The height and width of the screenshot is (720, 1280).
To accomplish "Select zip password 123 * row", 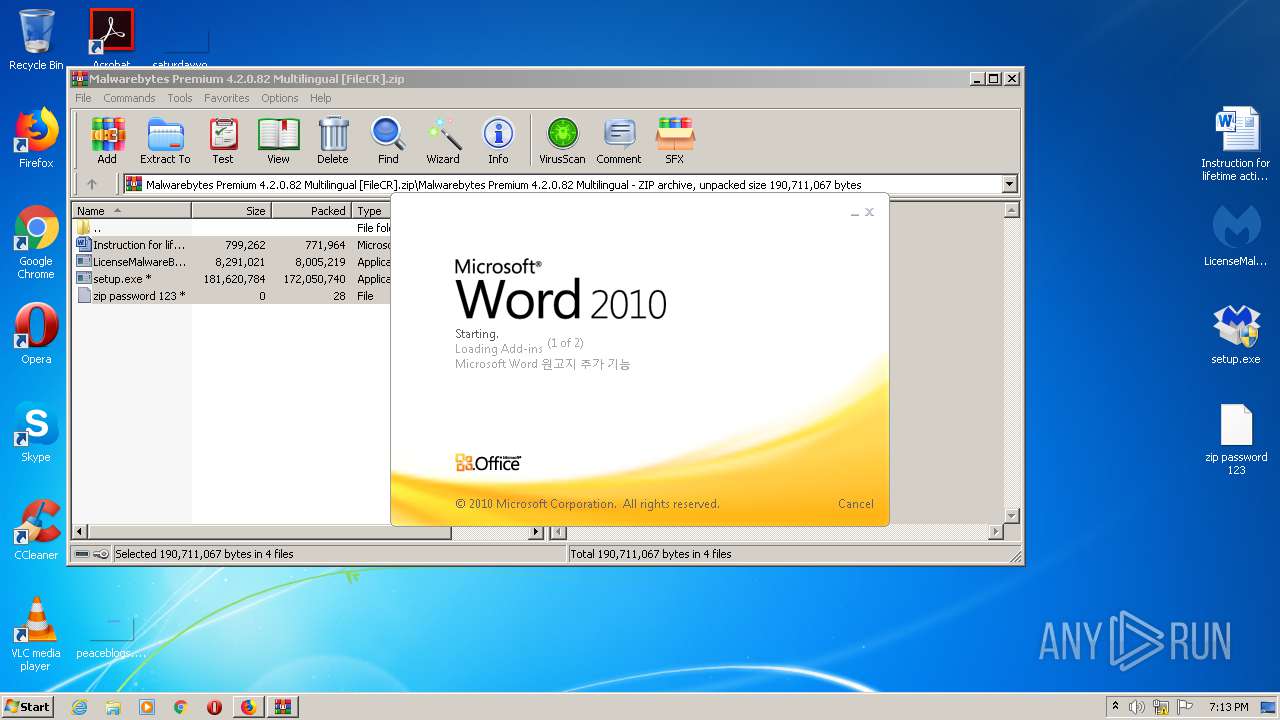I will click(231, 296).
